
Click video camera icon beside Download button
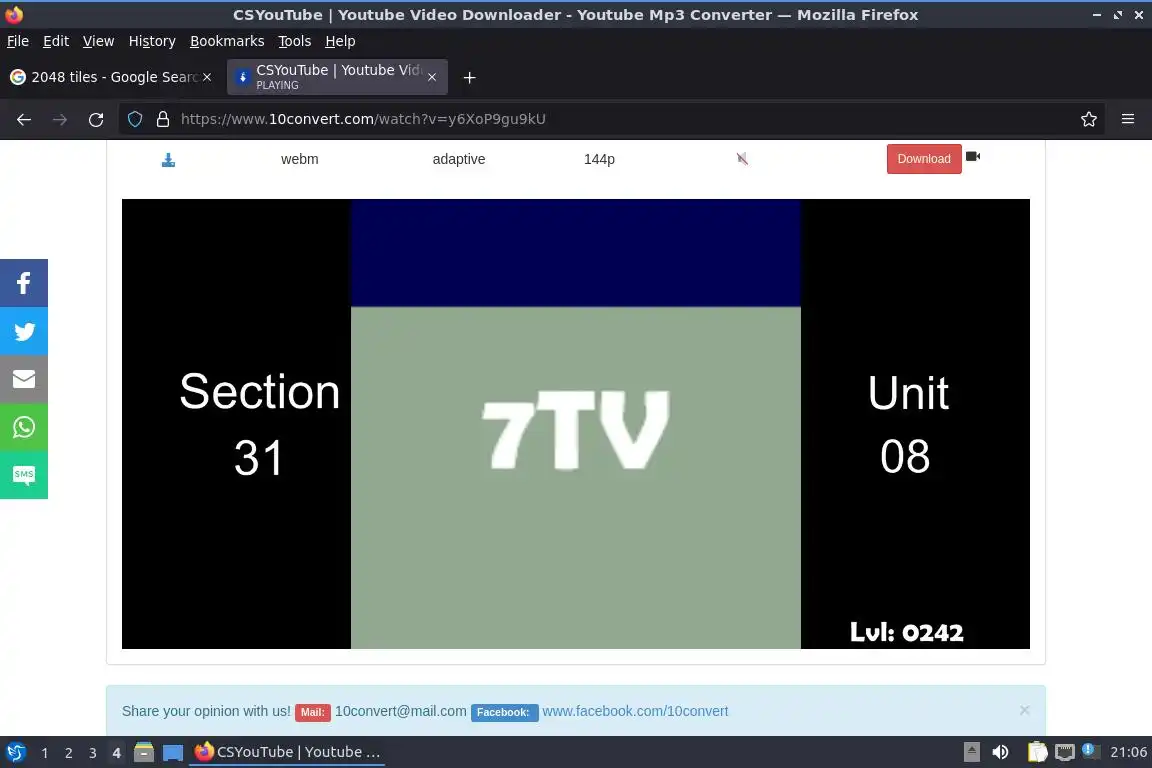click(973, 157)
